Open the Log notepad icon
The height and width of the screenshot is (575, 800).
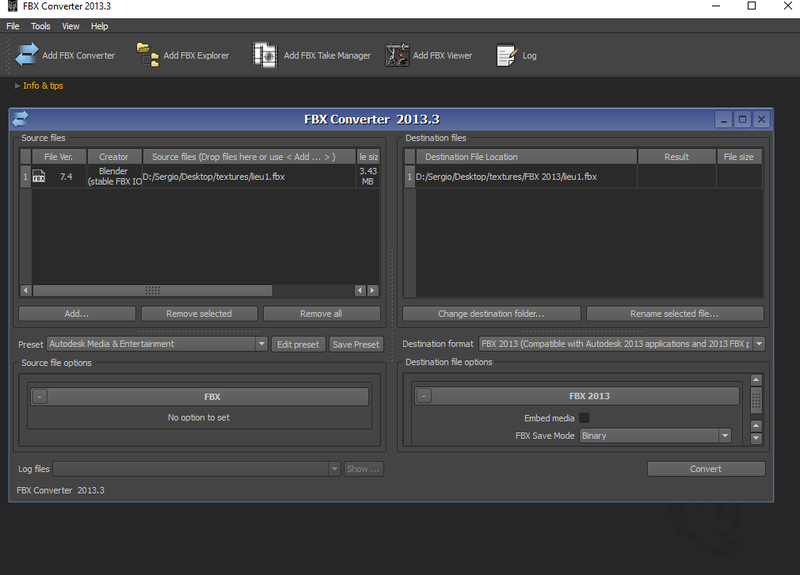pyautogui.click(x=506, y=55)
